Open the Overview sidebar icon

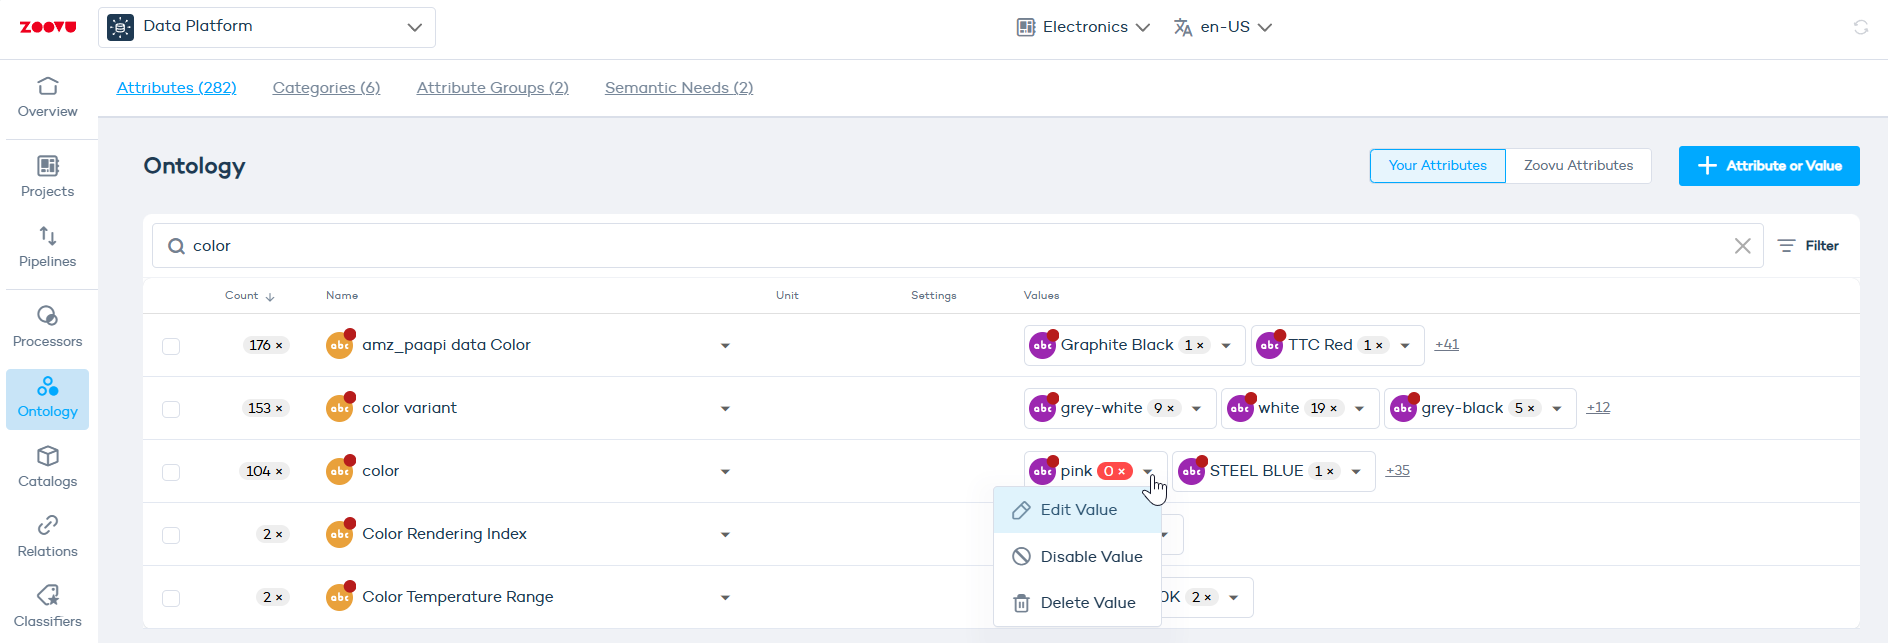[x=48, y=98]
